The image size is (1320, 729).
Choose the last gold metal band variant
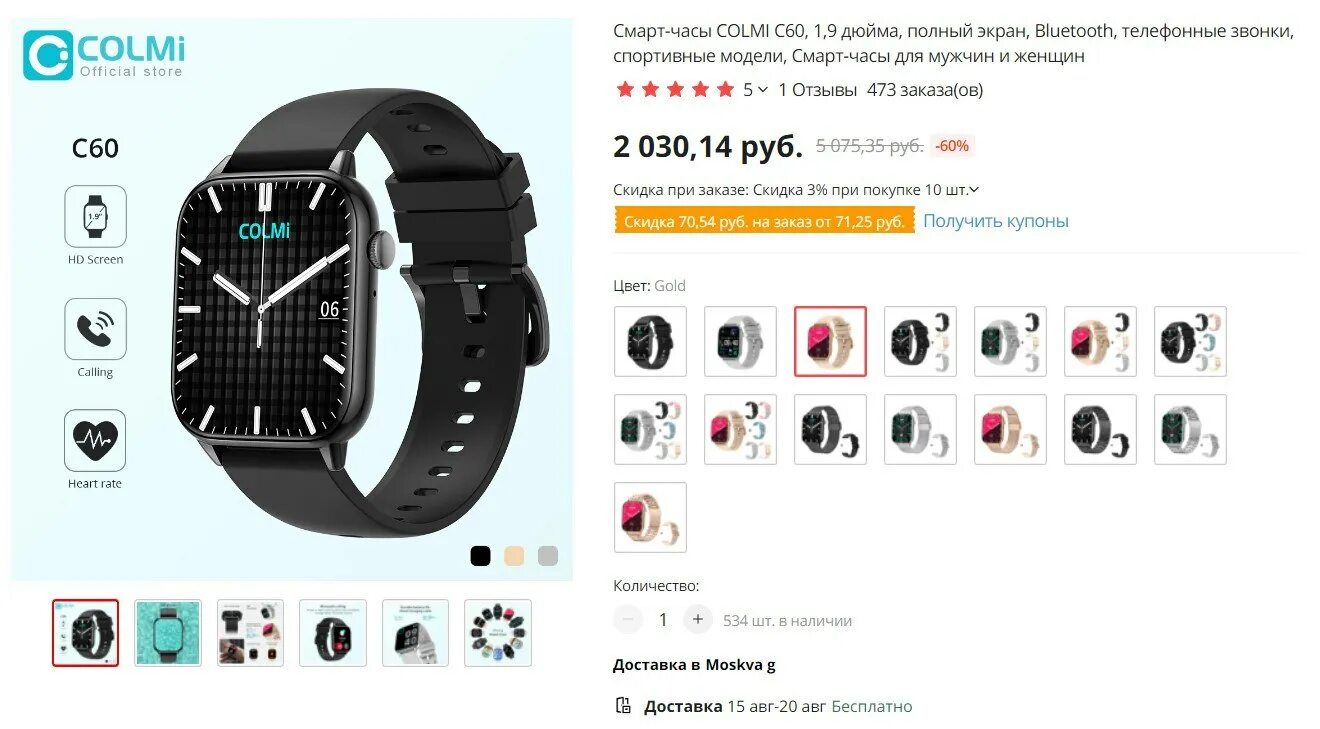coord(650,517)
